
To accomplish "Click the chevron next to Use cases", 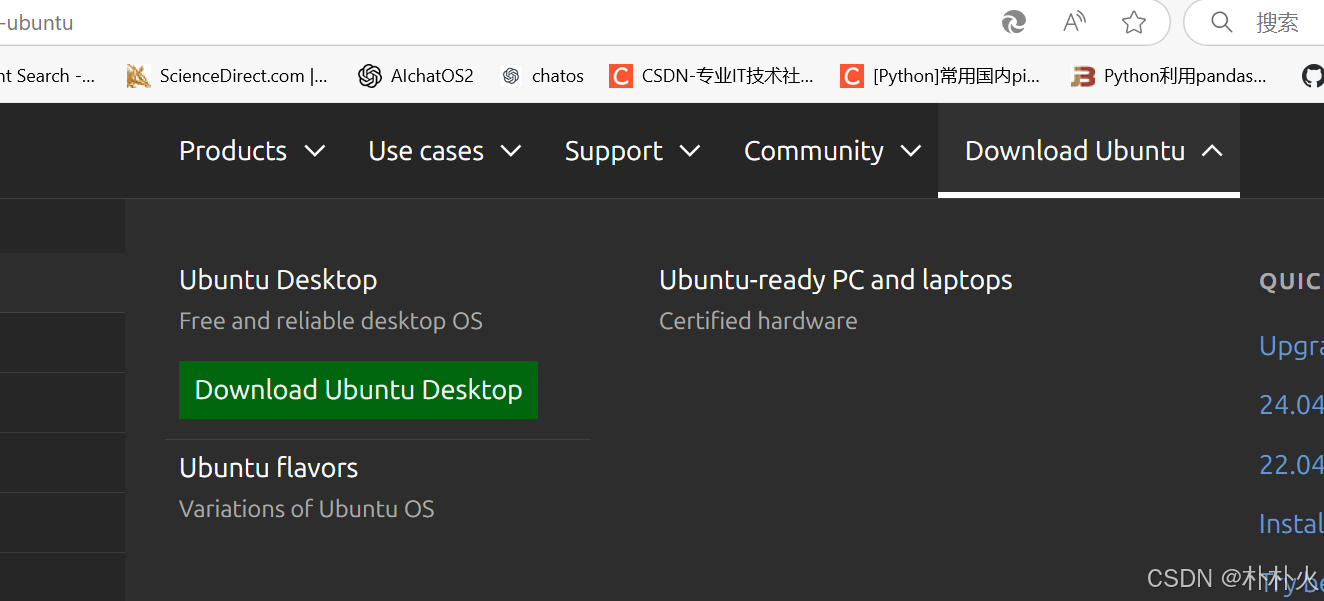I will pos(511,151).
